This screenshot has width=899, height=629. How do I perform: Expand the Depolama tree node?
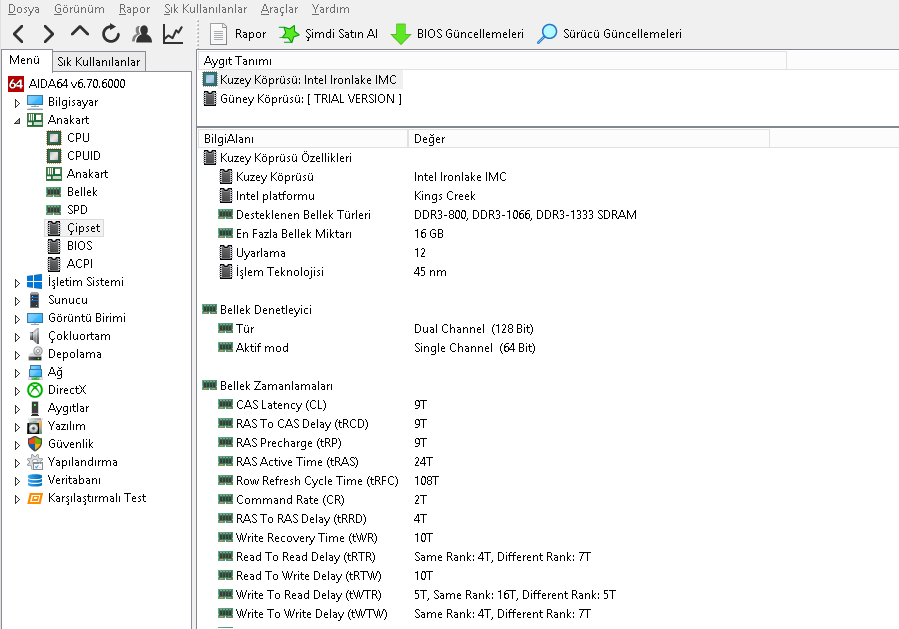[x=17, y=355]
